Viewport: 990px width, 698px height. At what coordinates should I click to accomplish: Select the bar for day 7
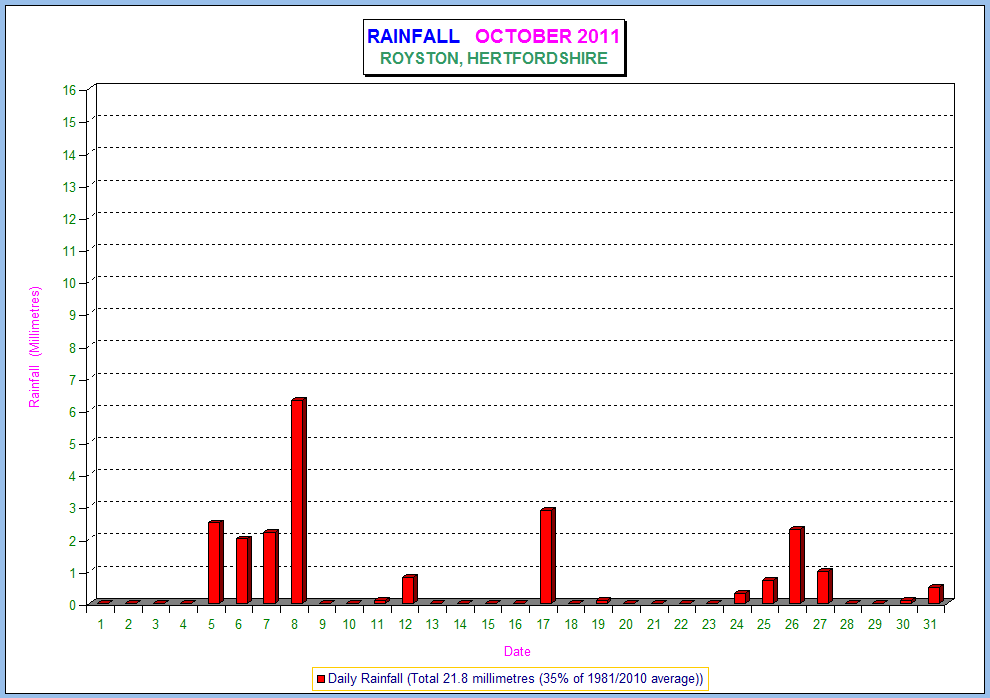pyautogui.click(x=269, y=567)
